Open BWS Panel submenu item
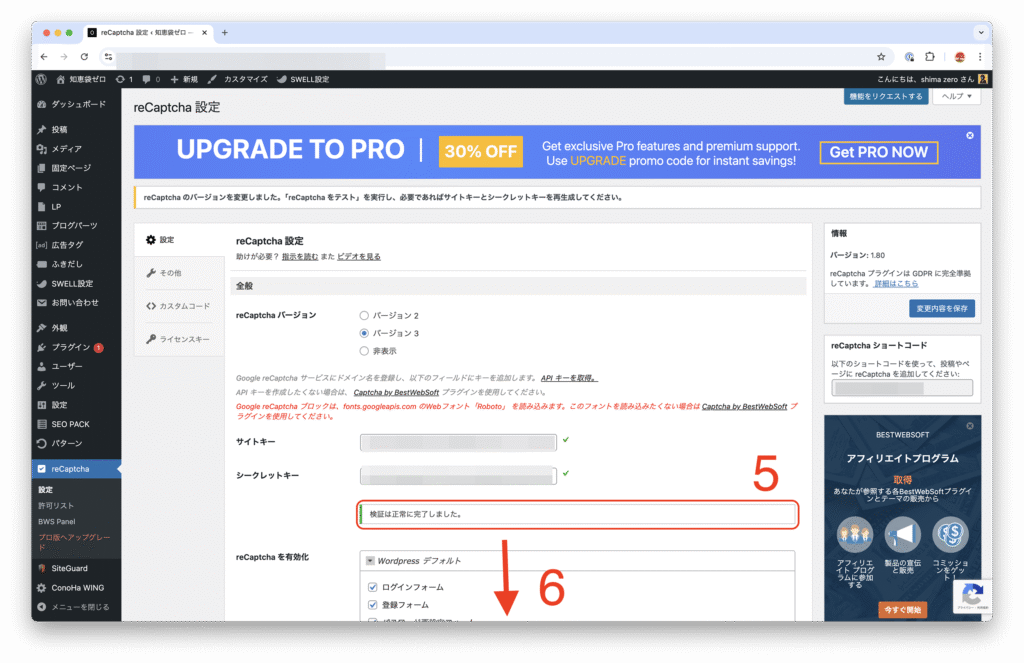 (56, 521)
